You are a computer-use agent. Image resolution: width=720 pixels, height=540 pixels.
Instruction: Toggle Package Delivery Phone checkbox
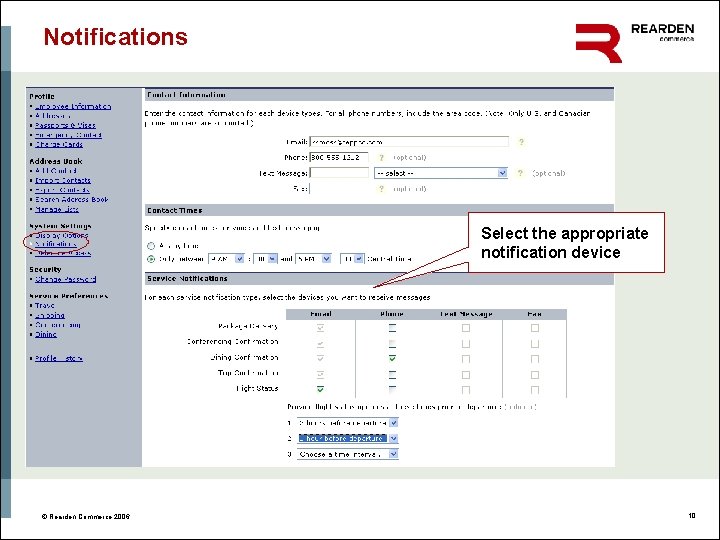point(392,328)
